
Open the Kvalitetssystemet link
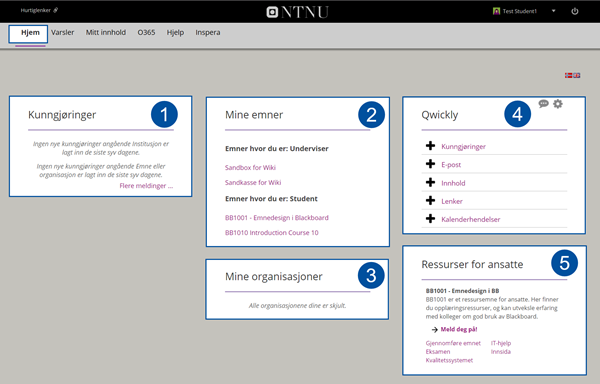pos(449,360)
